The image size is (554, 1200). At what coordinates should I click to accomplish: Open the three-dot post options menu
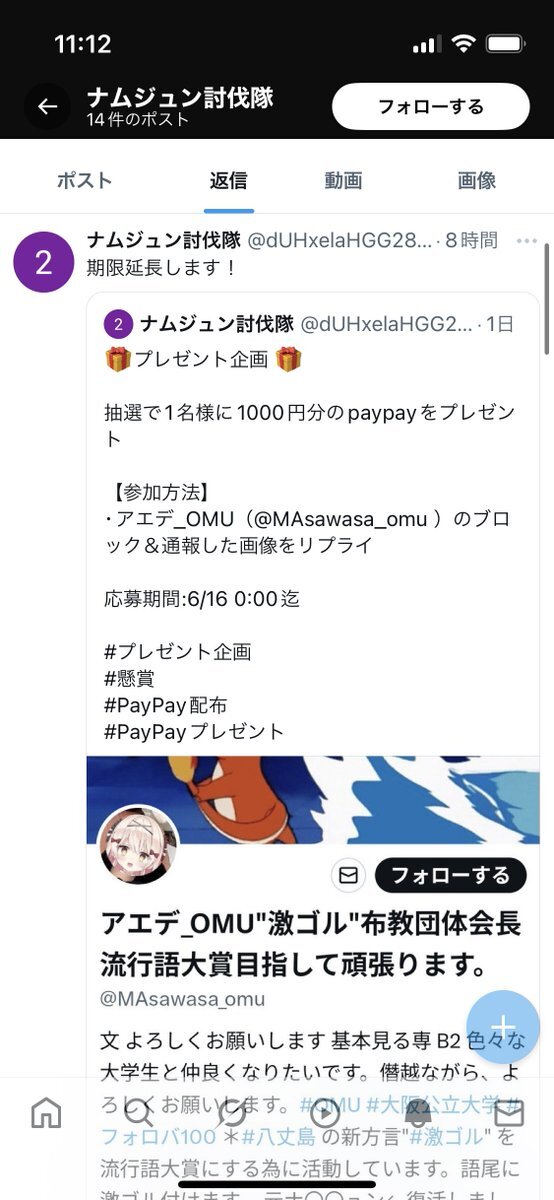click(x=527, y=241)
